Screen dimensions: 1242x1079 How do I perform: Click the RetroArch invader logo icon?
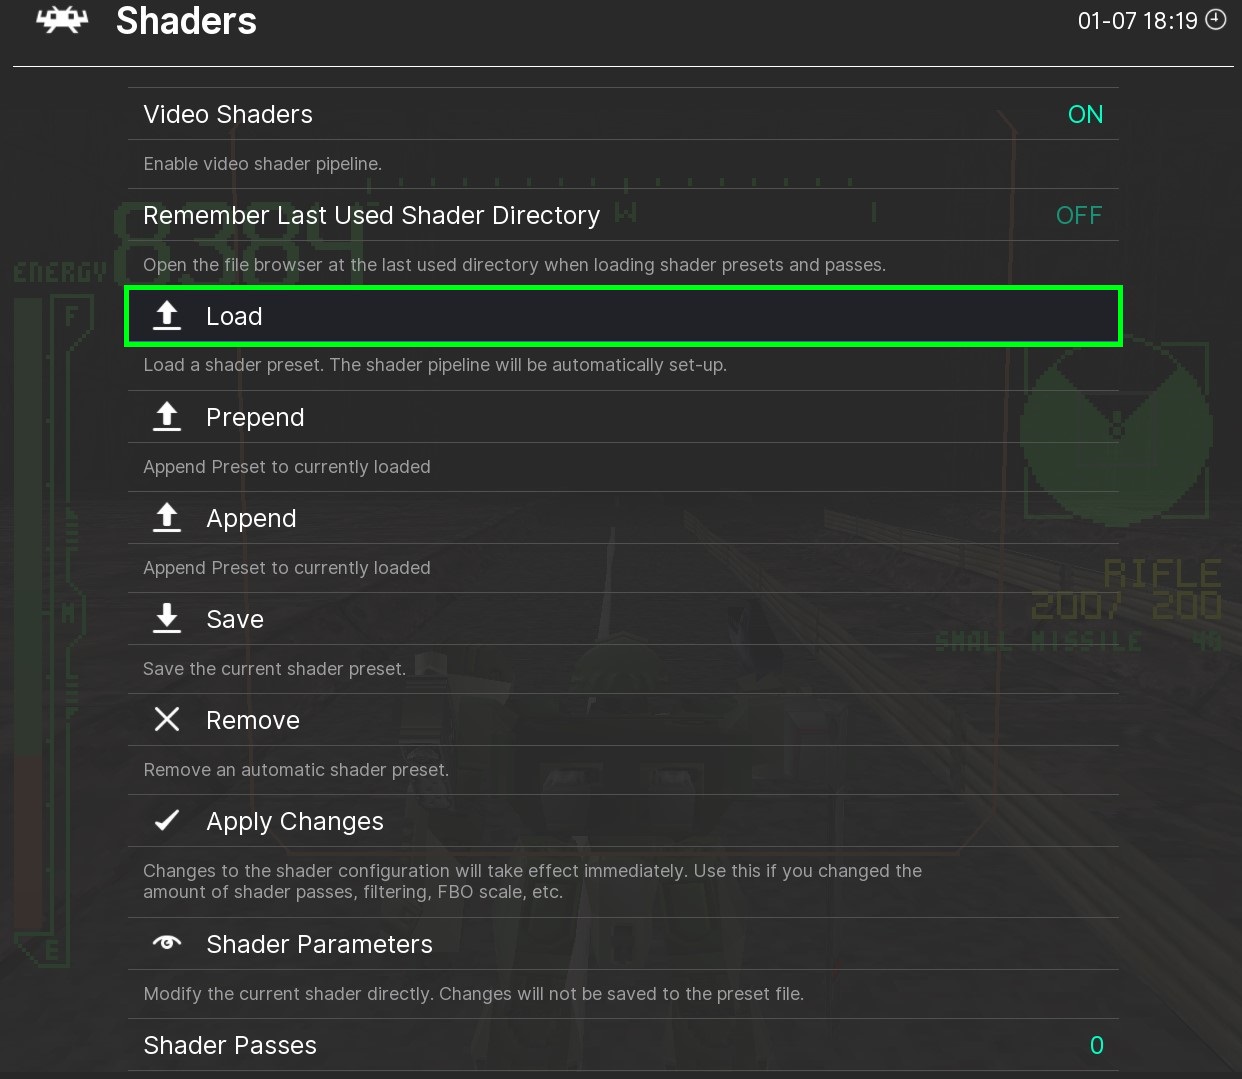(62, 20)
